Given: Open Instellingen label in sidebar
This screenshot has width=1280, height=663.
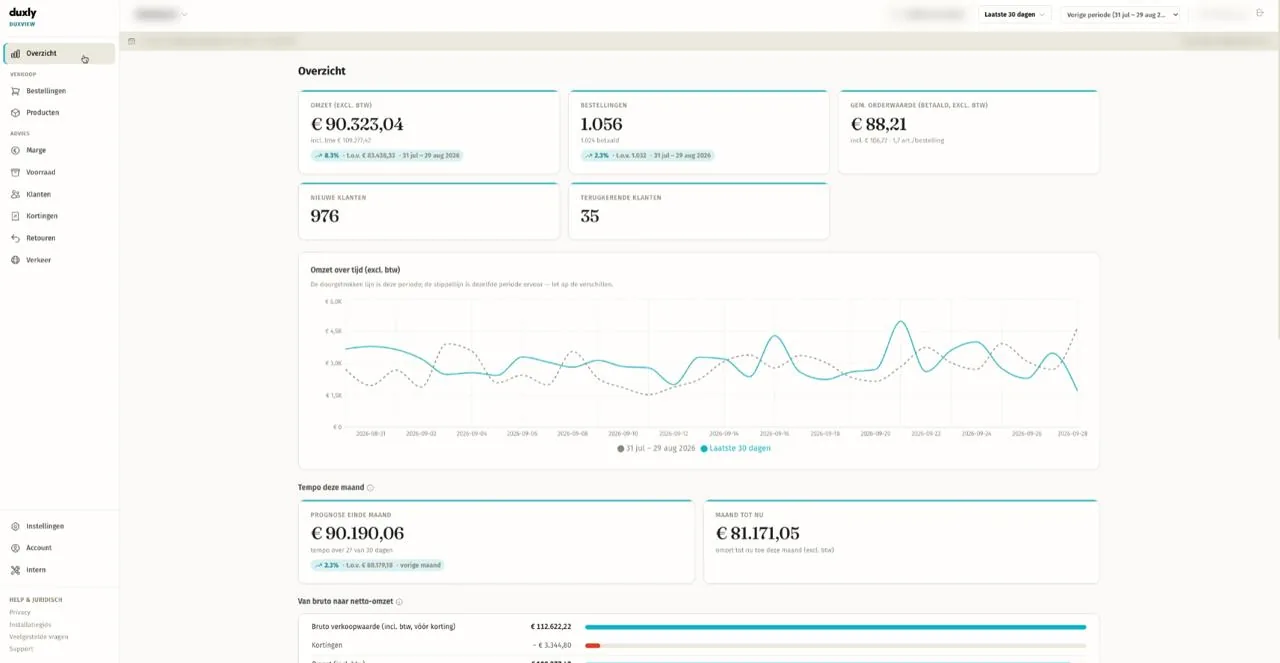Looking at the screenshot, I should pyautogui.click(x=45, y=526).
